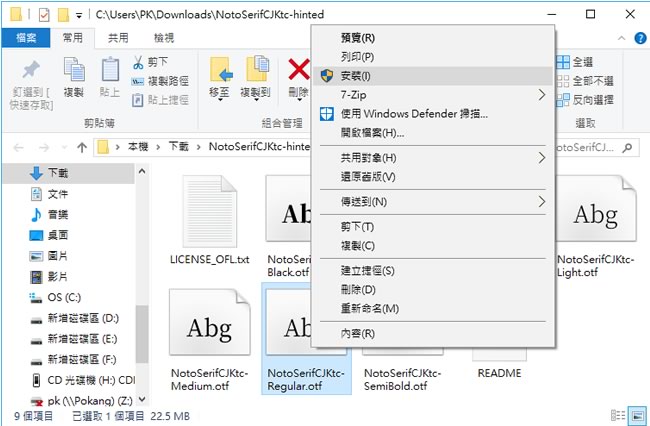The height and width of the screenshot is (426, 650).
Task: Click Select all (全選) icon
Action: tap(563, 62)
